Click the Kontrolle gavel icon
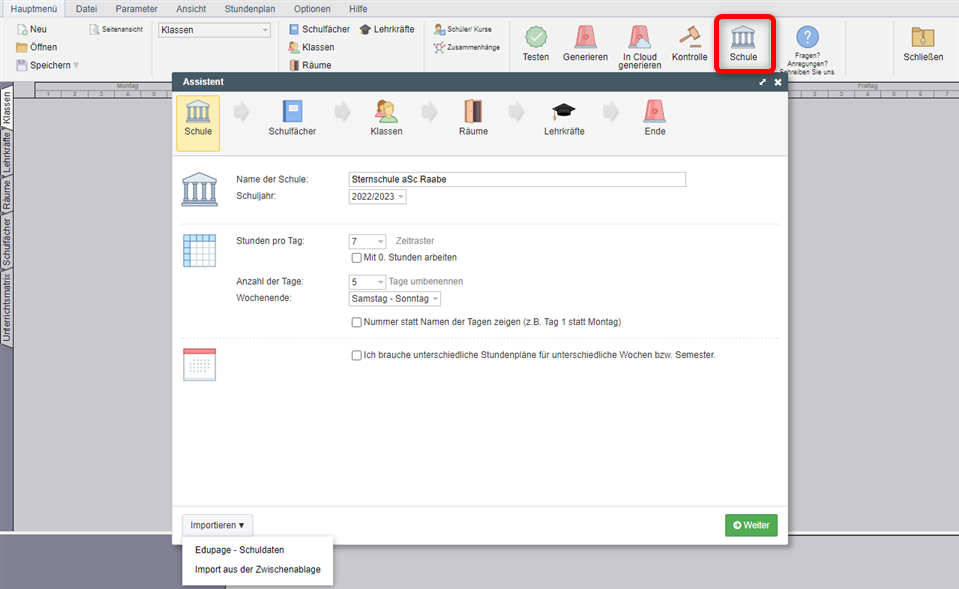This screenshot has width=959, height=589. [x=689, y=37]
